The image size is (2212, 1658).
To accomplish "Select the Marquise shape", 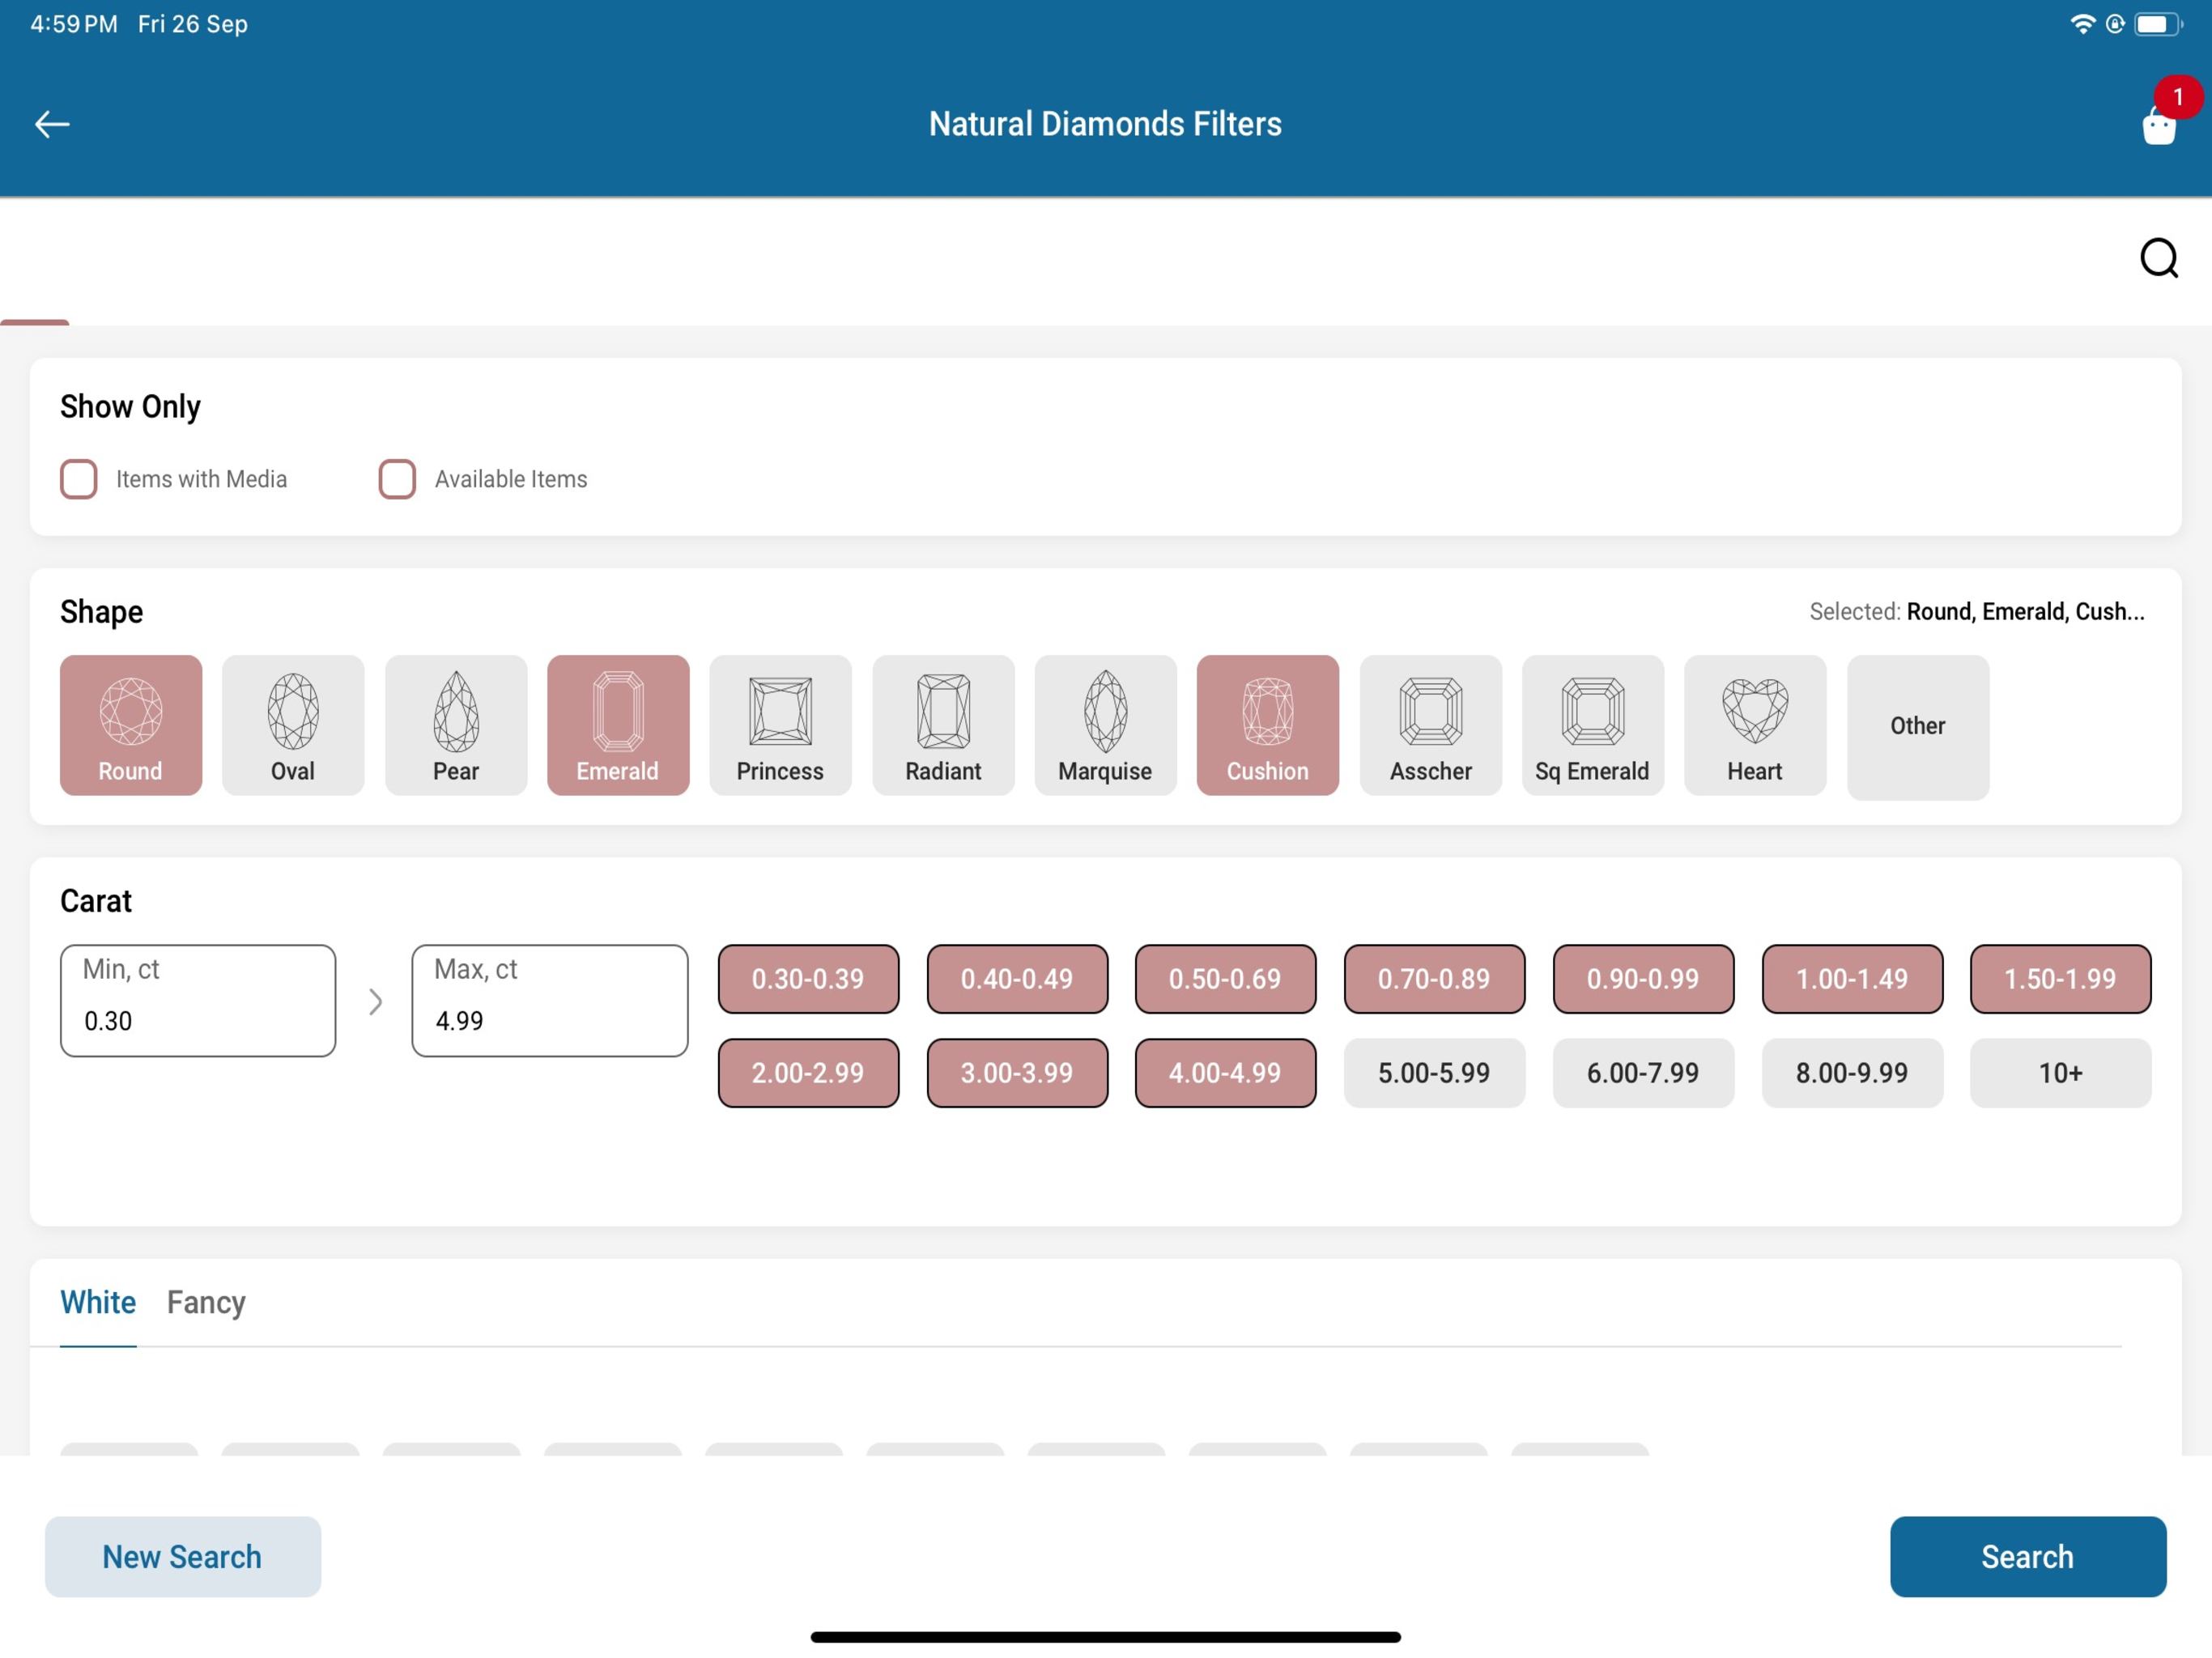I will pyautogui.click(x=1106, y=725).
